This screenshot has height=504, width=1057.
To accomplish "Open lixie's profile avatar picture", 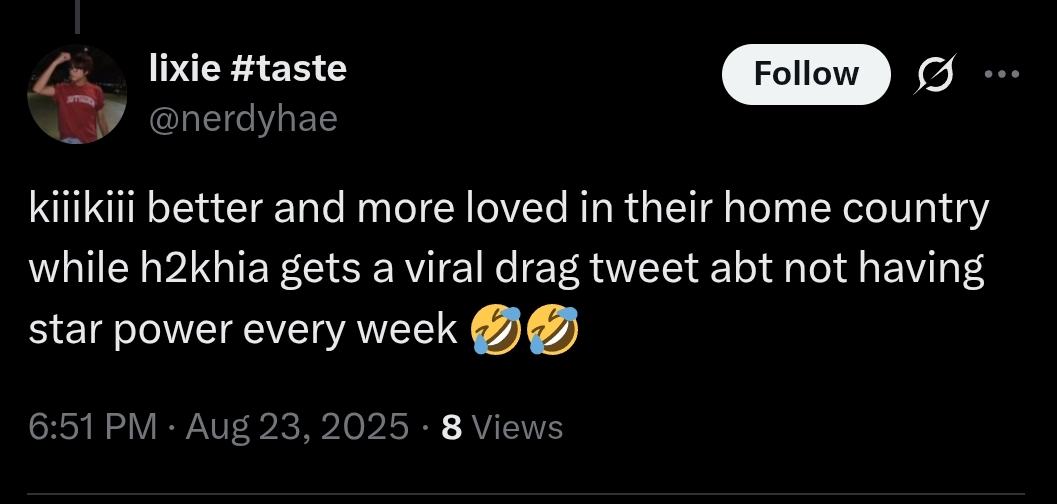I will (x=75, y=96).
